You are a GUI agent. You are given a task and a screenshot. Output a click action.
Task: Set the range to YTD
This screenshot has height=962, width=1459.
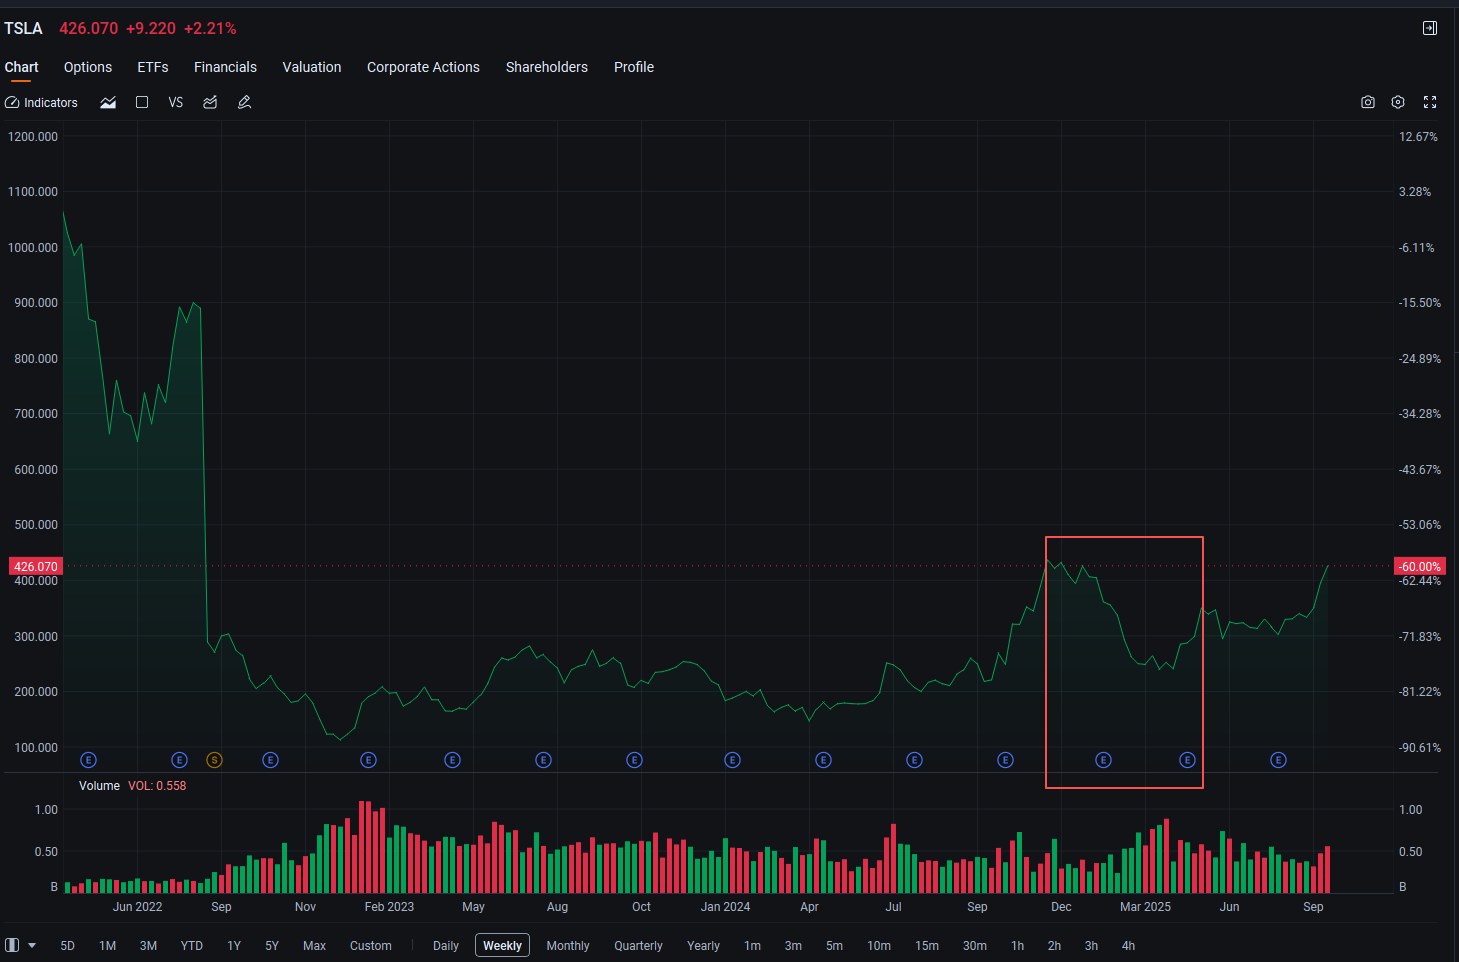192,946
